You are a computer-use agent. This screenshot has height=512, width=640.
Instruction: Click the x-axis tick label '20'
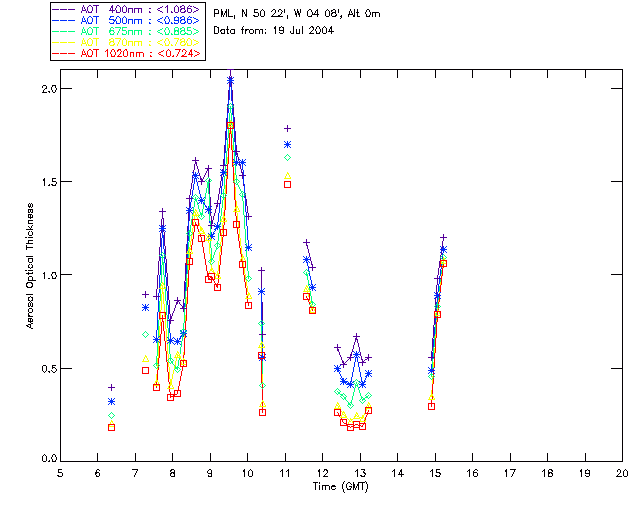click(622, 473)
